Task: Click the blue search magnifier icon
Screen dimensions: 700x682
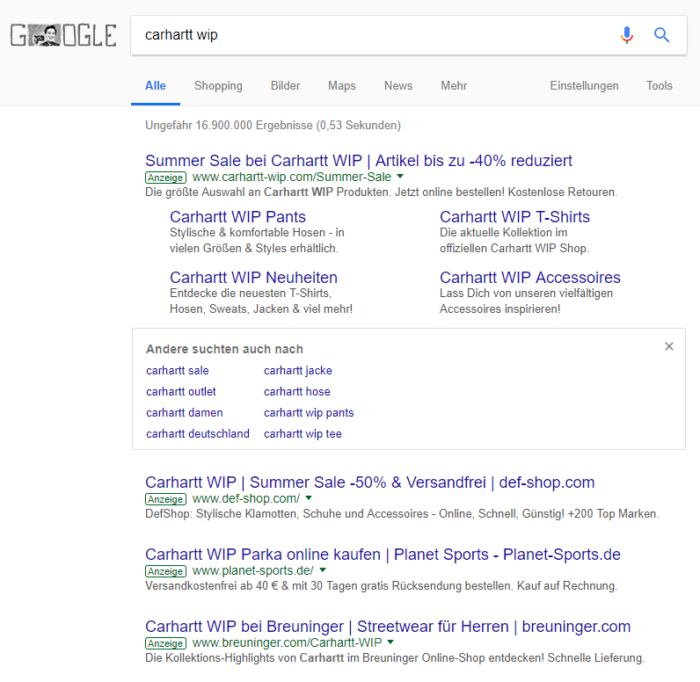Action: 662,35
